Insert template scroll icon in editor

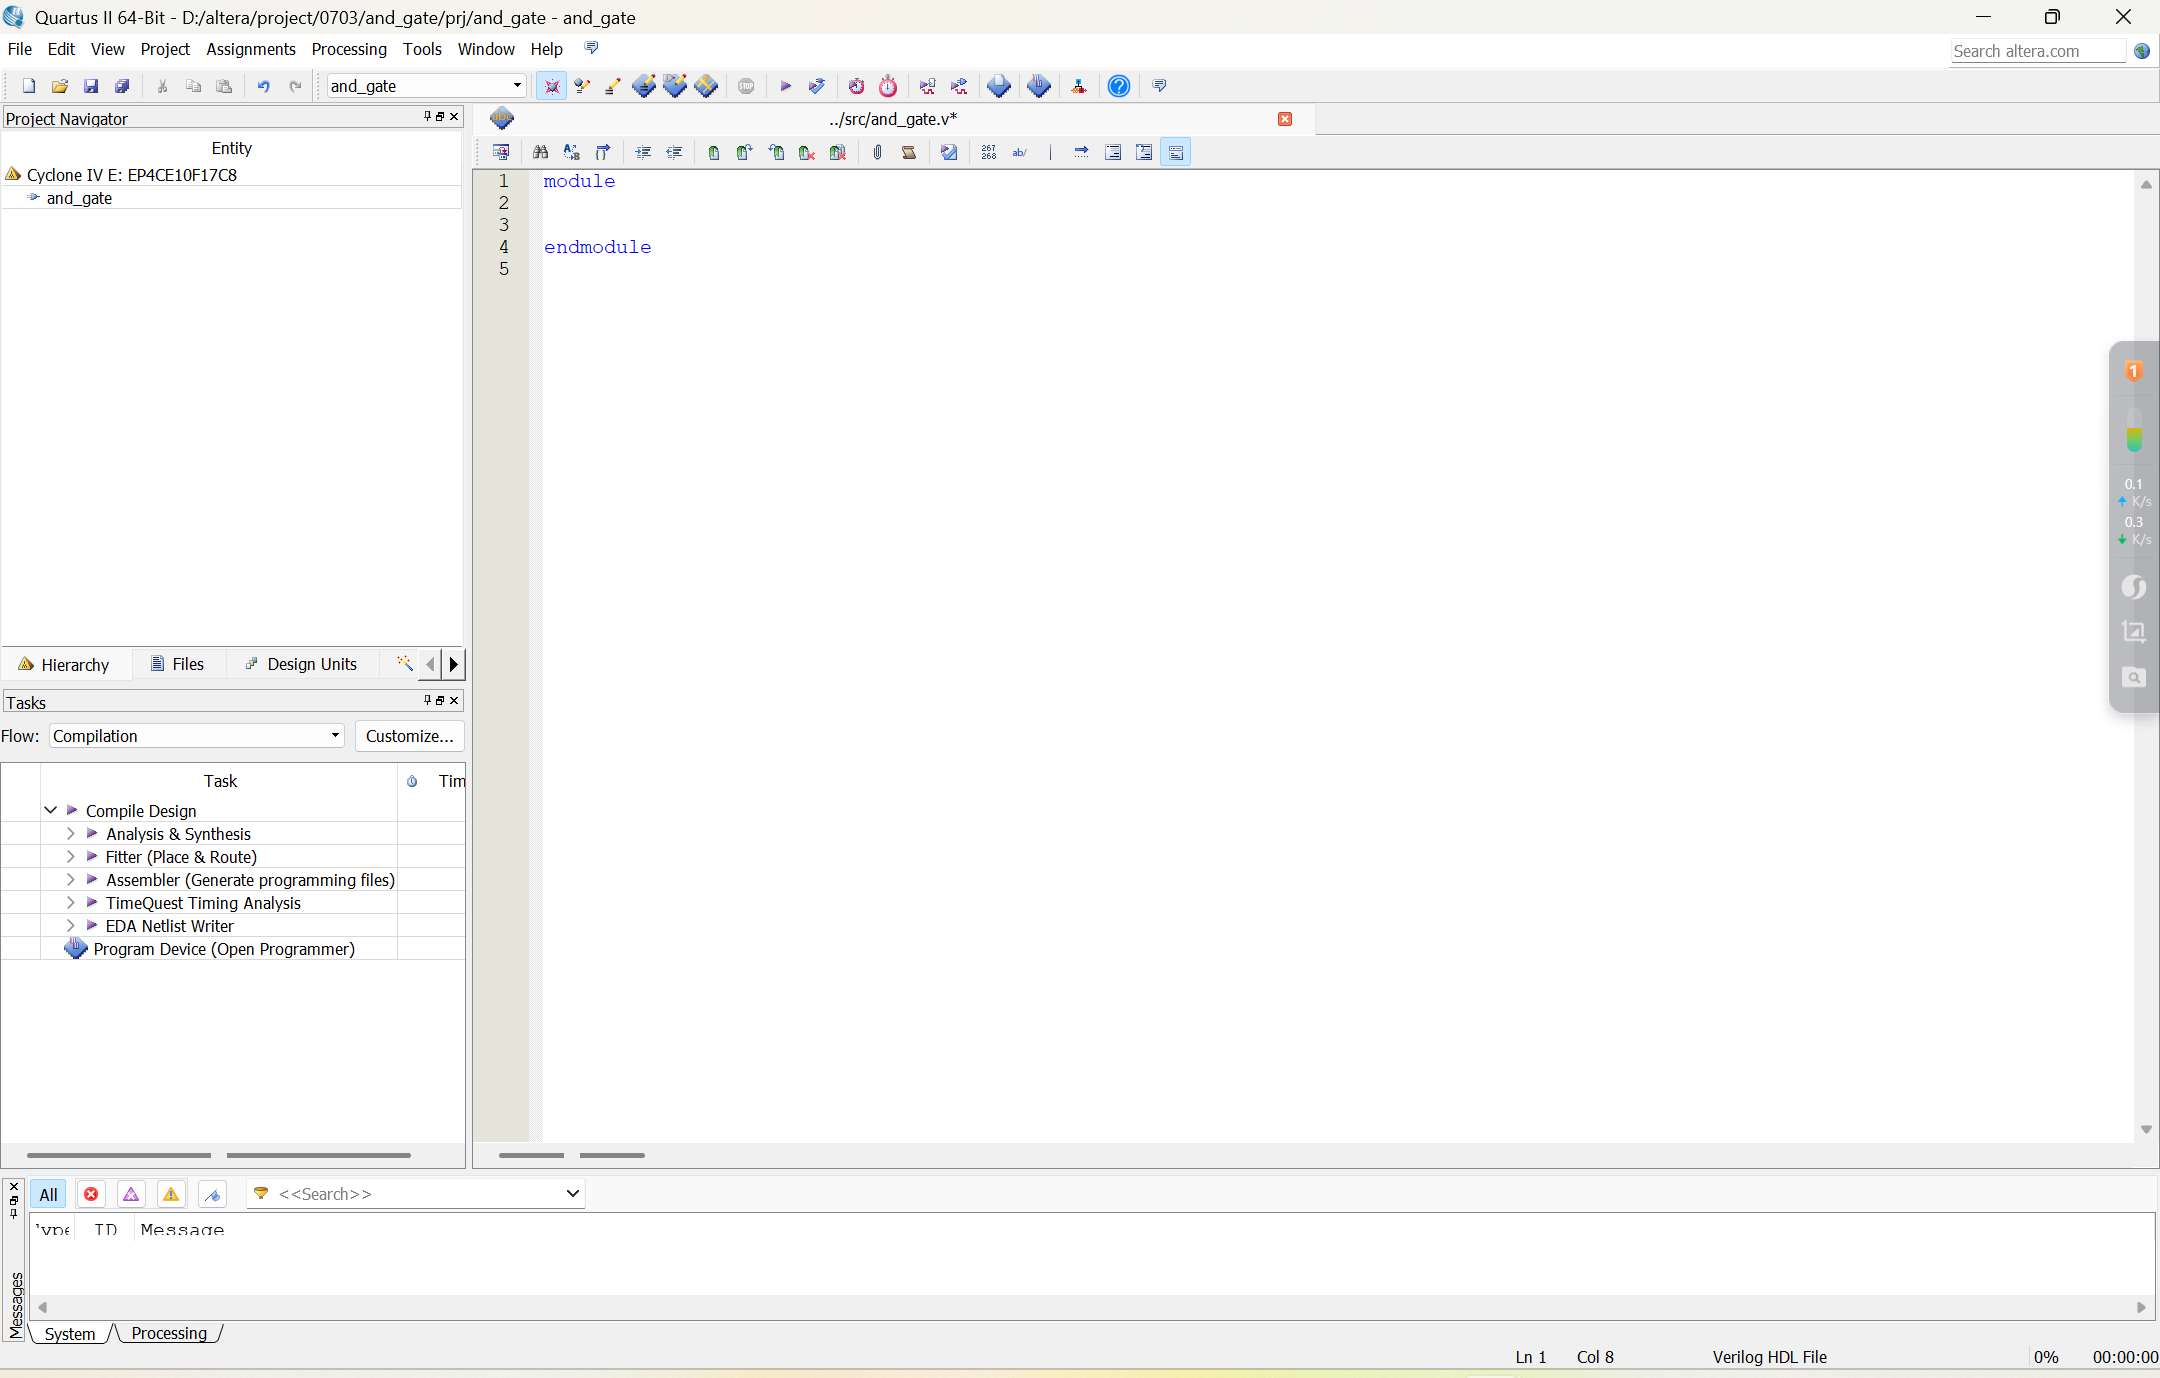909,152
